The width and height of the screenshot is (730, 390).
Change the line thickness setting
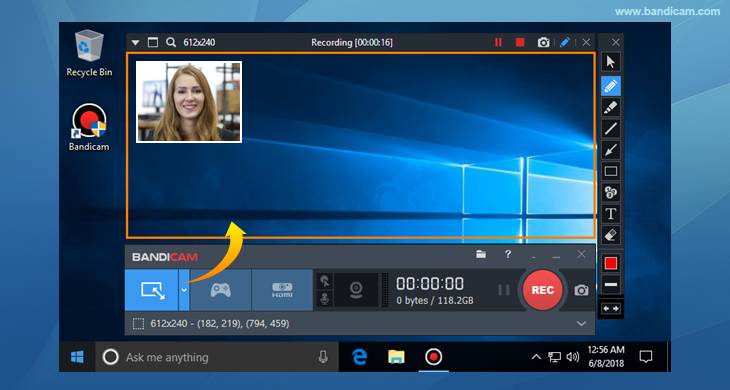click(x=610, y=284)
